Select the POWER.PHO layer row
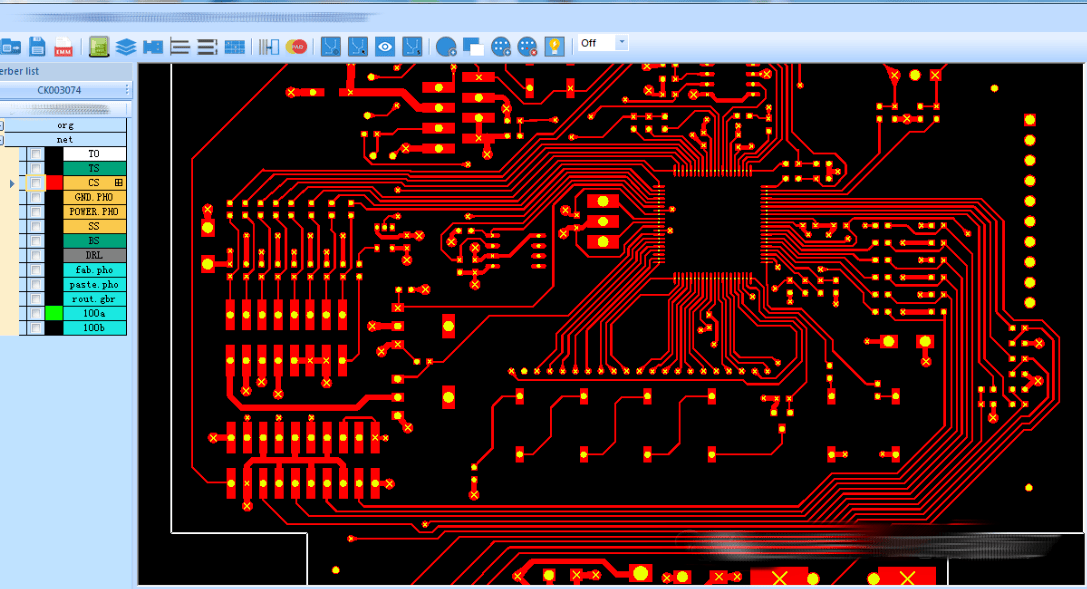Image resolution: width=1087 pixels, height=589 pixels. [x=94, y=212]
